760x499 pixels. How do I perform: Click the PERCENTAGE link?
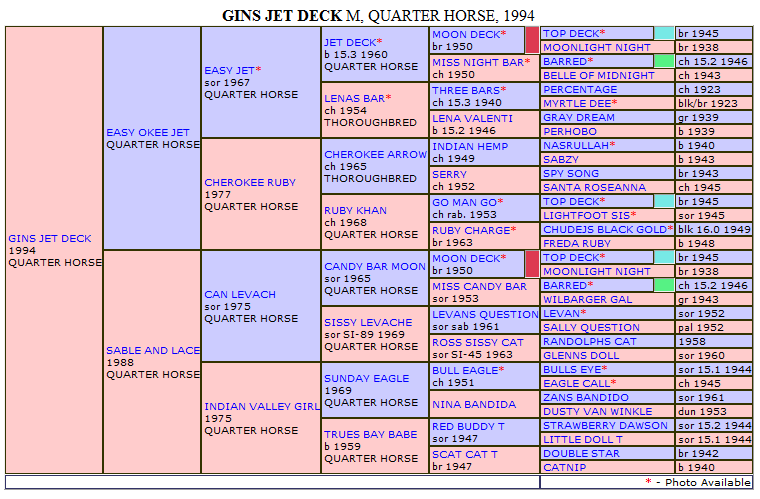580,90
